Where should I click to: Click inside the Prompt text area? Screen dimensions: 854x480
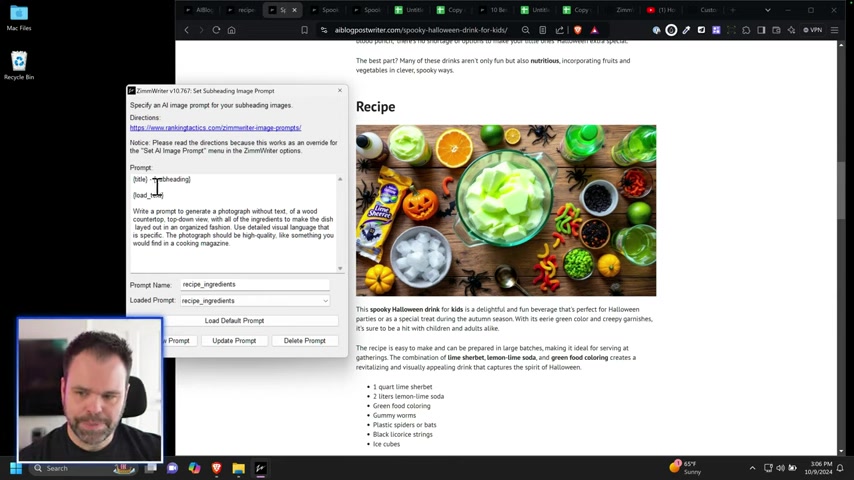pyautogui.click(x=233, y=223)
